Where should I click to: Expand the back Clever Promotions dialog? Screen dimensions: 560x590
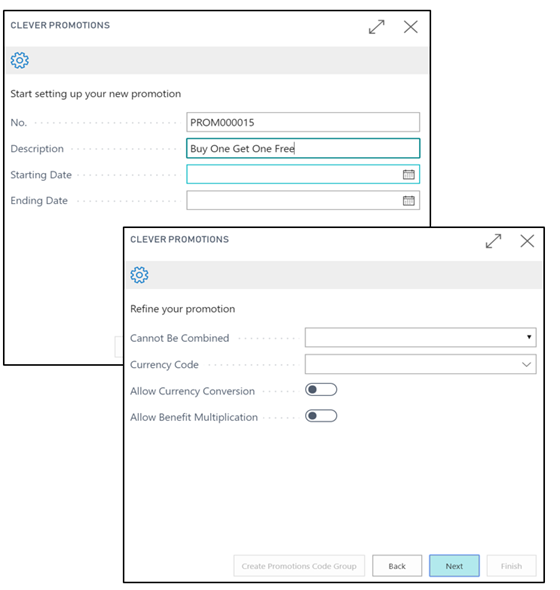(376, 27)
